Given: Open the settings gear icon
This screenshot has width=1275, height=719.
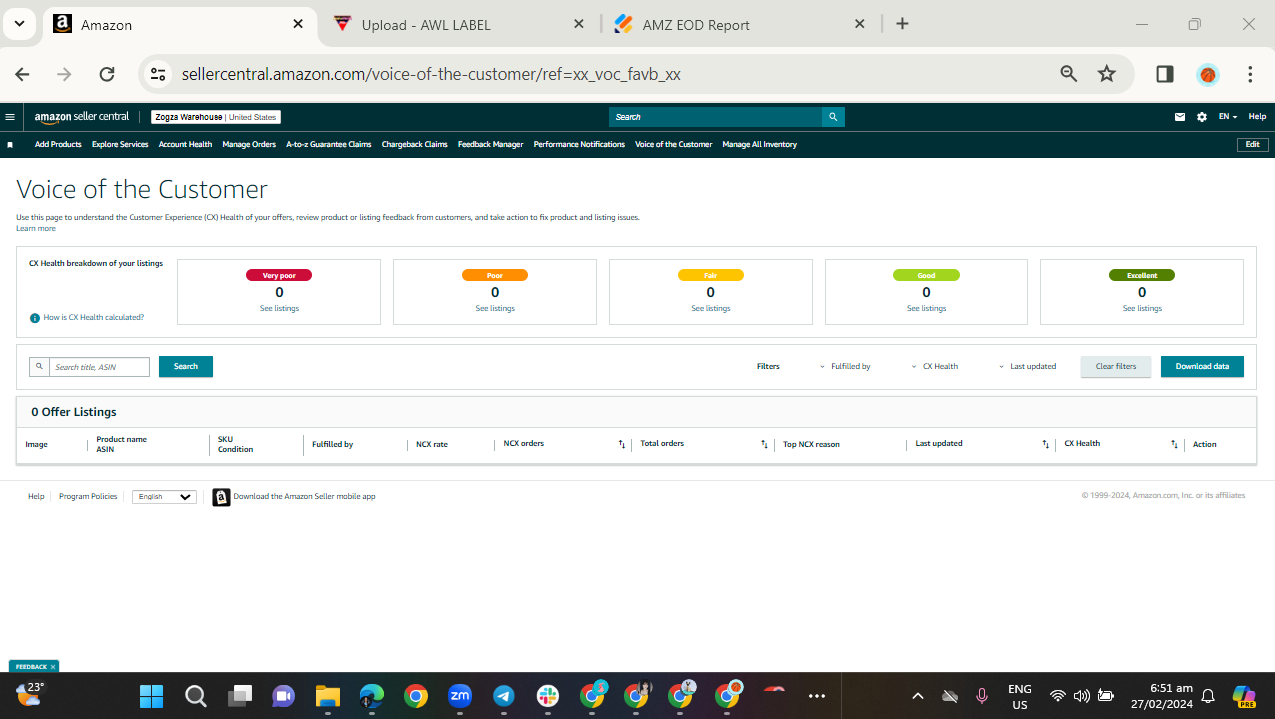Looking at the screenshot, I should pos(1202,117).
